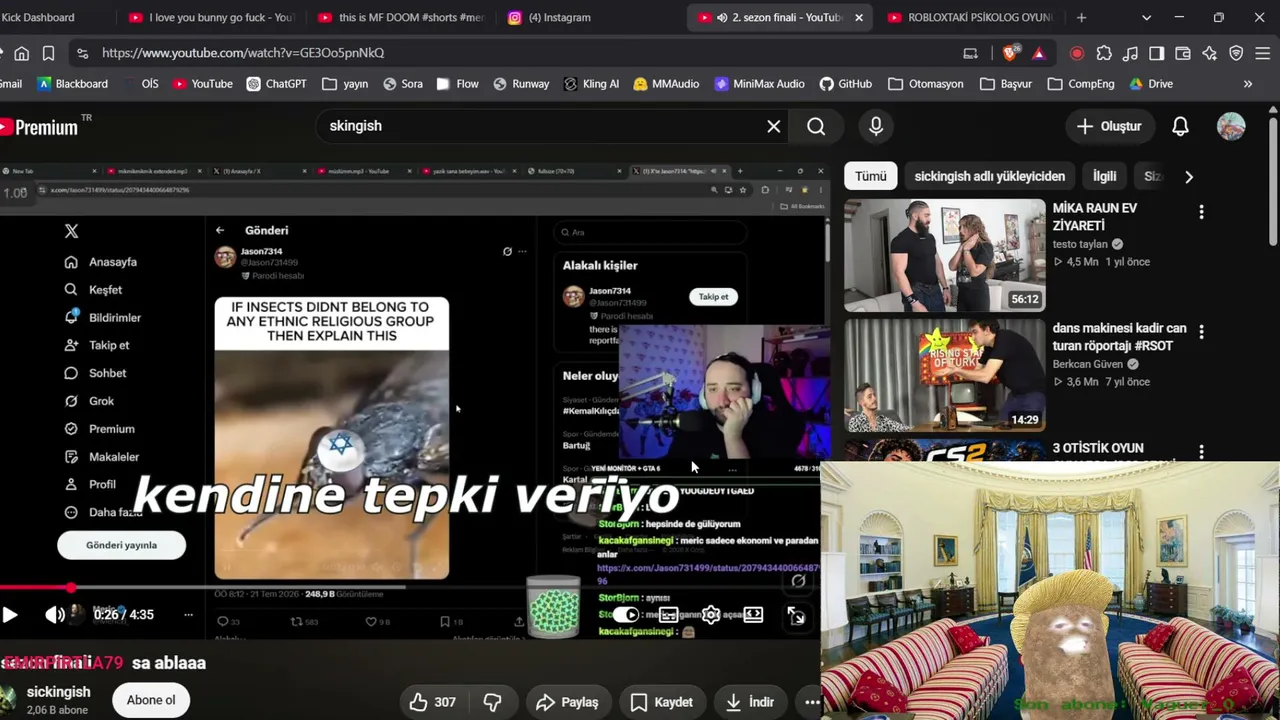The width and height of the screenshot is (1280, 720).
Task: Show hidden bookmarks with the chevron
Action: pyautogui.click(x=1247, y=84)
